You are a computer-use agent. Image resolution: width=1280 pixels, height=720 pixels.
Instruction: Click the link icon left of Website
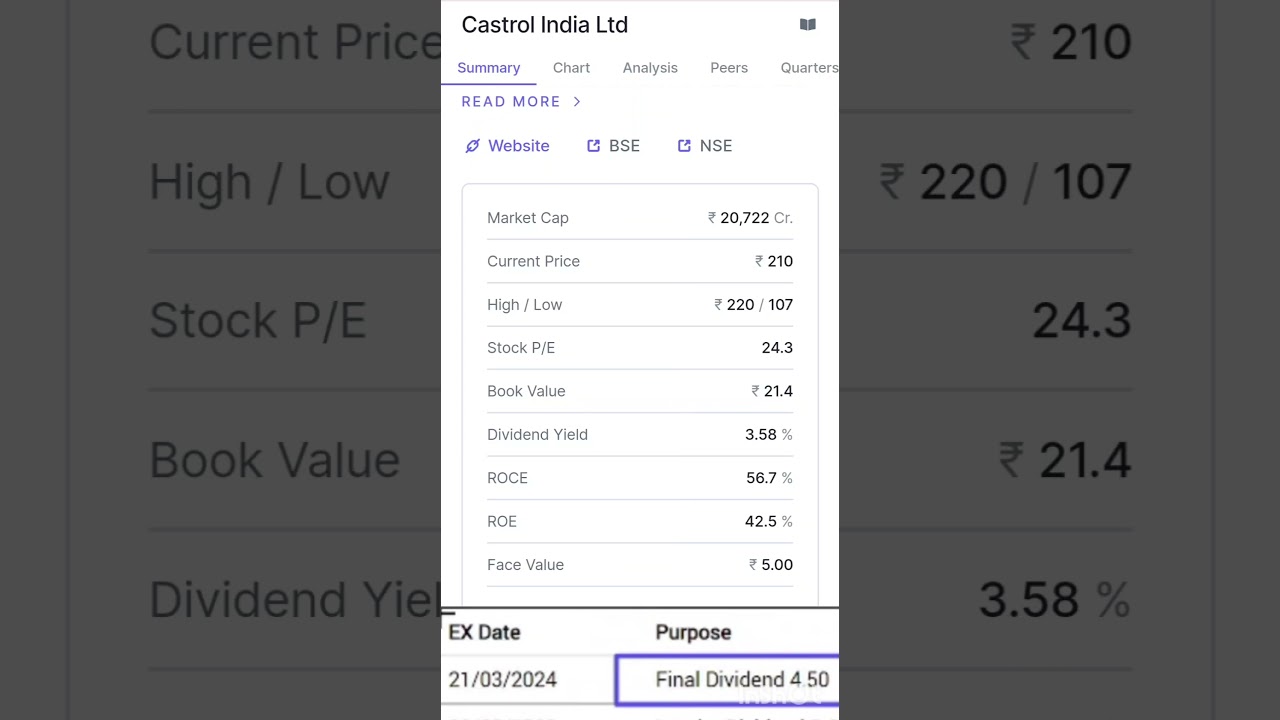[473, 146]
